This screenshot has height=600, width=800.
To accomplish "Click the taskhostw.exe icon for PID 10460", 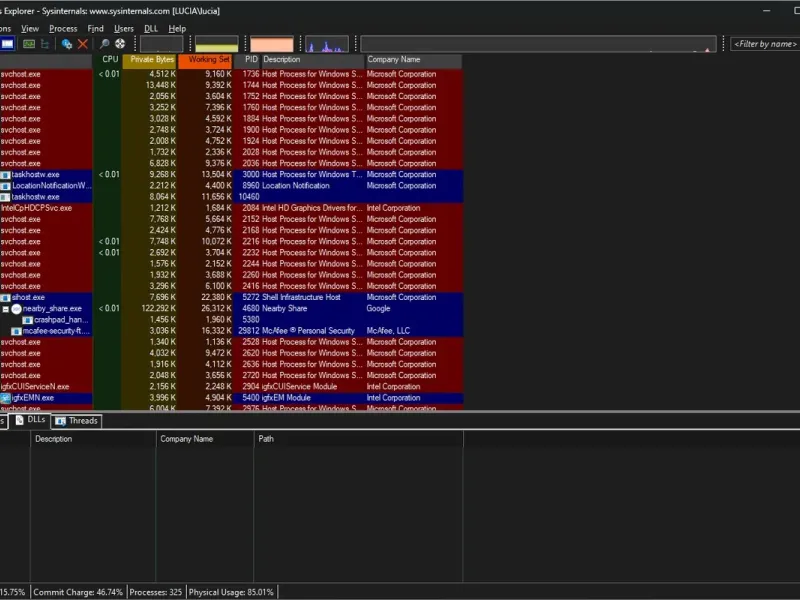I will 5,197.
